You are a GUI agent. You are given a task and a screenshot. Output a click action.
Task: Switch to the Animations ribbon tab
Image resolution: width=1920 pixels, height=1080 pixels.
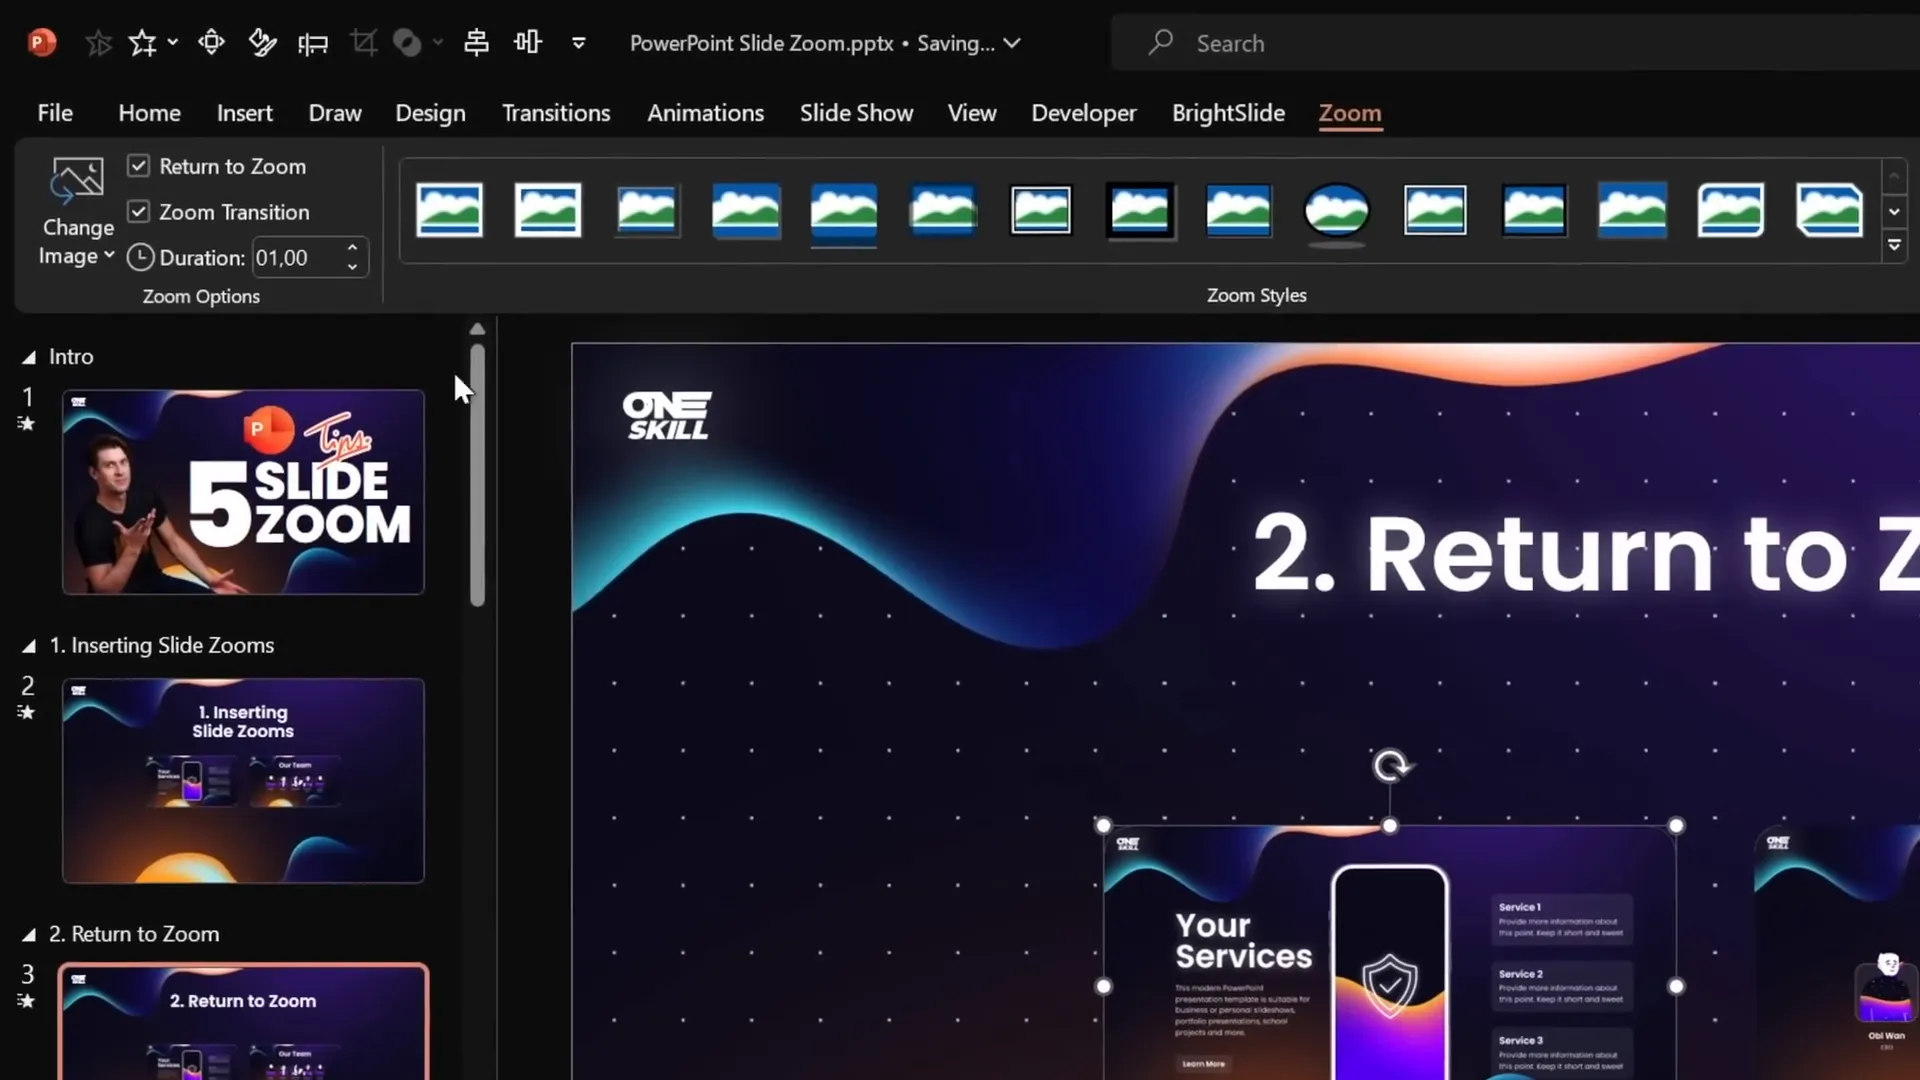coord(706,113)
